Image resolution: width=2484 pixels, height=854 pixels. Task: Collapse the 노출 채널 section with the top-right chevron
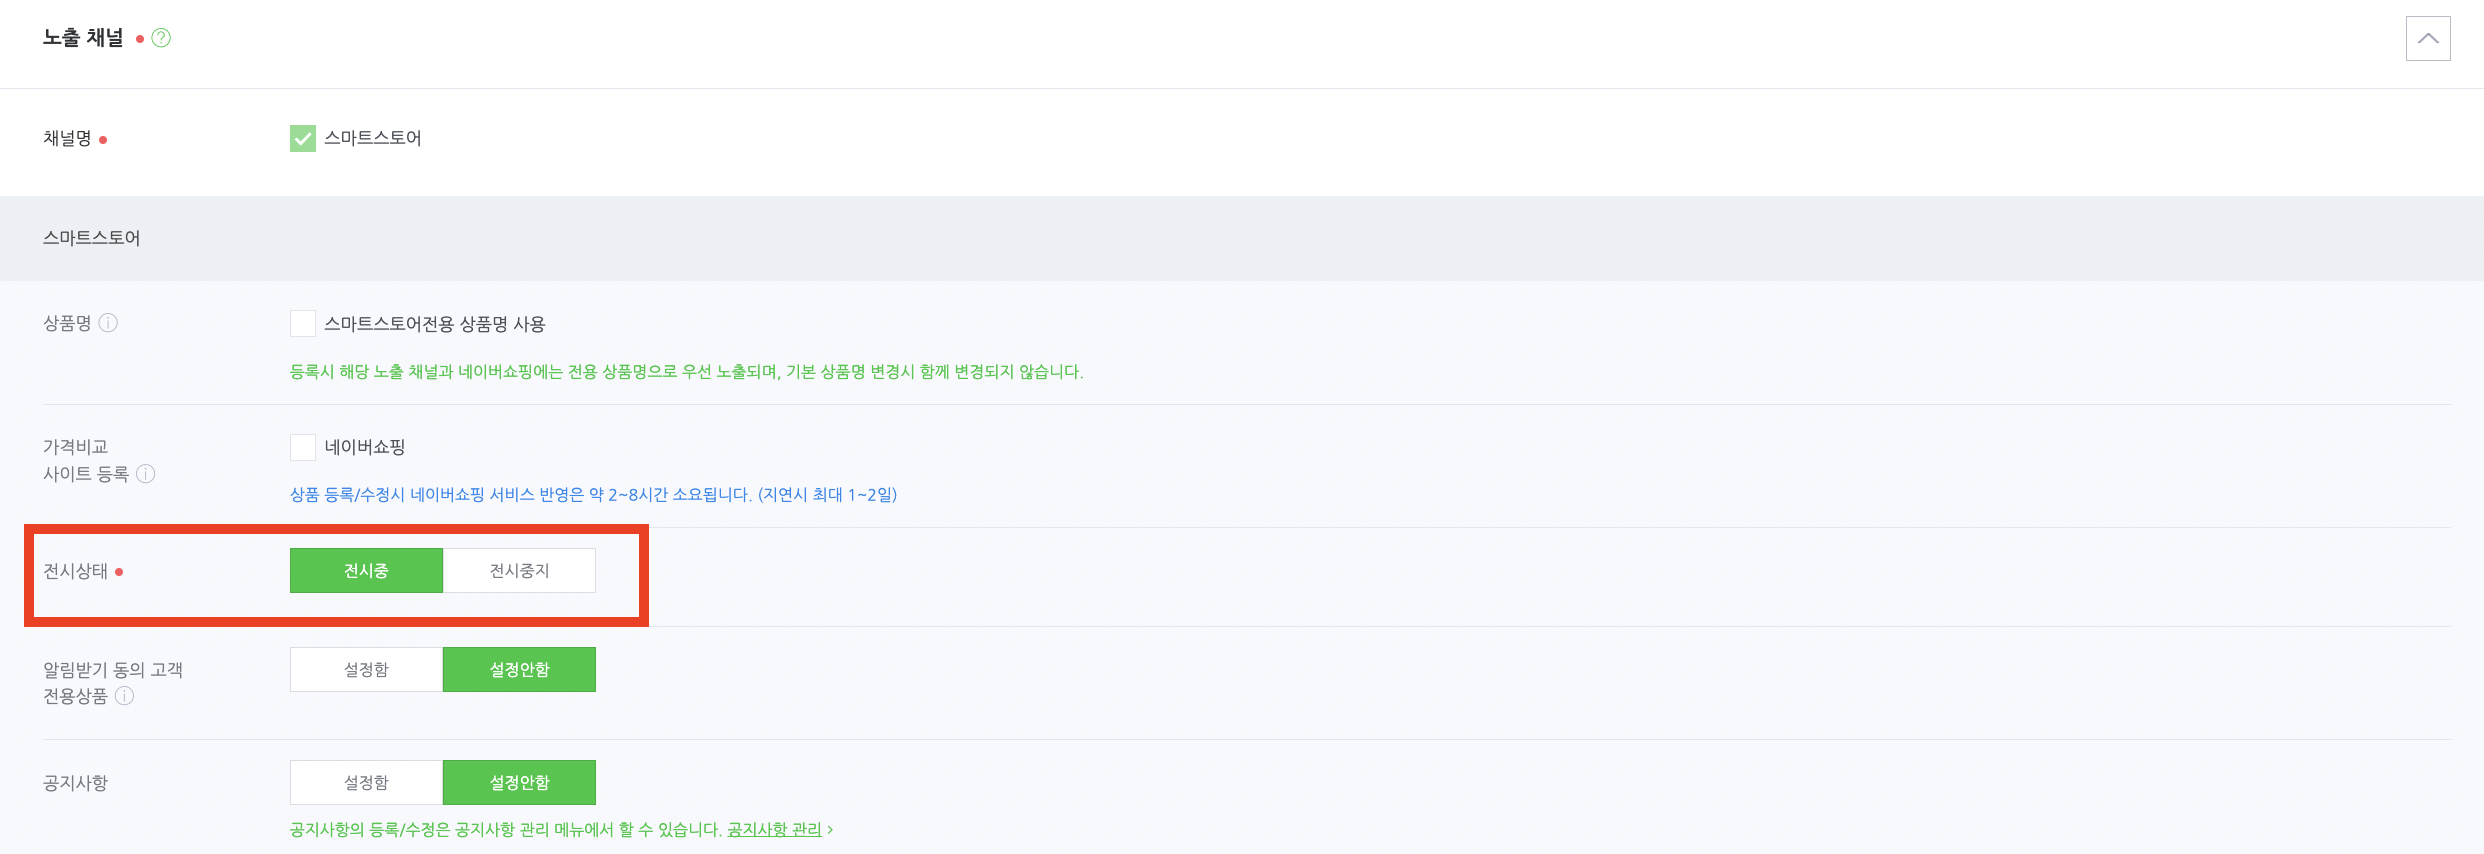click(x=2427, y=39)
